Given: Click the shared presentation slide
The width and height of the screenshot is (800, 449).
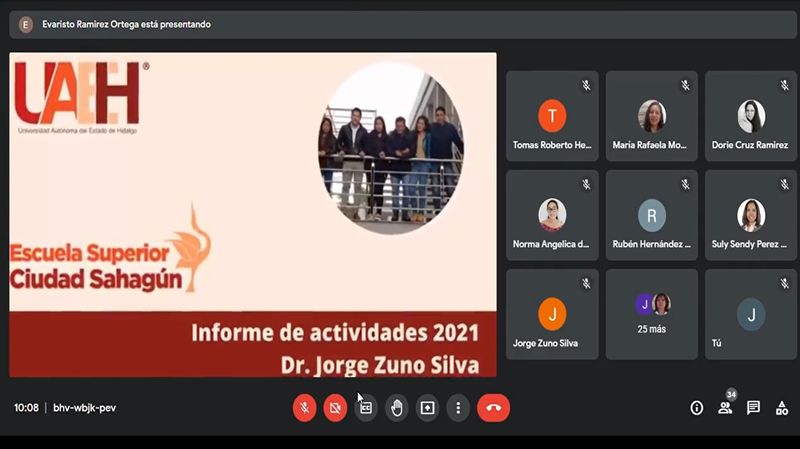Looking at the screenshot, I should coord(253,215).
